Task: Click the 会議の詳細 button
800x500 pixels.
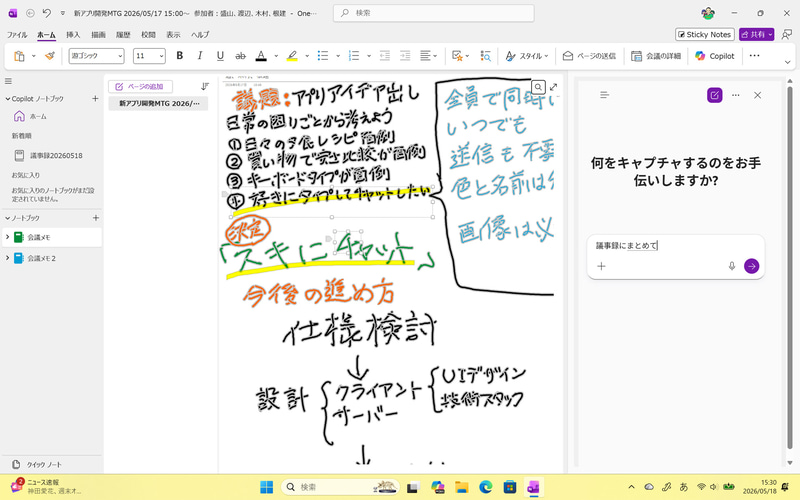Action: (x=656, y=56)
